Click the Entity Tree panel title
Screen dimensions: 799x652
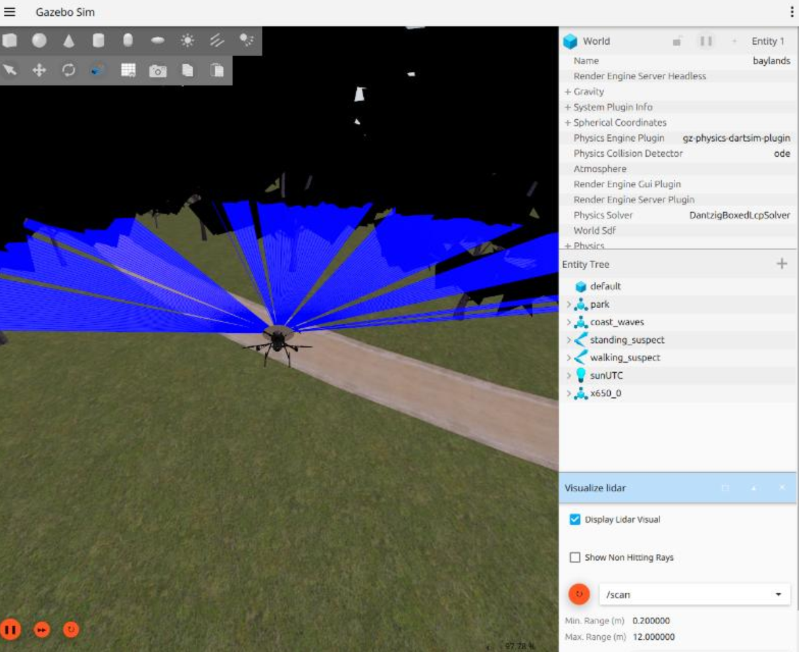click(585, 264)
